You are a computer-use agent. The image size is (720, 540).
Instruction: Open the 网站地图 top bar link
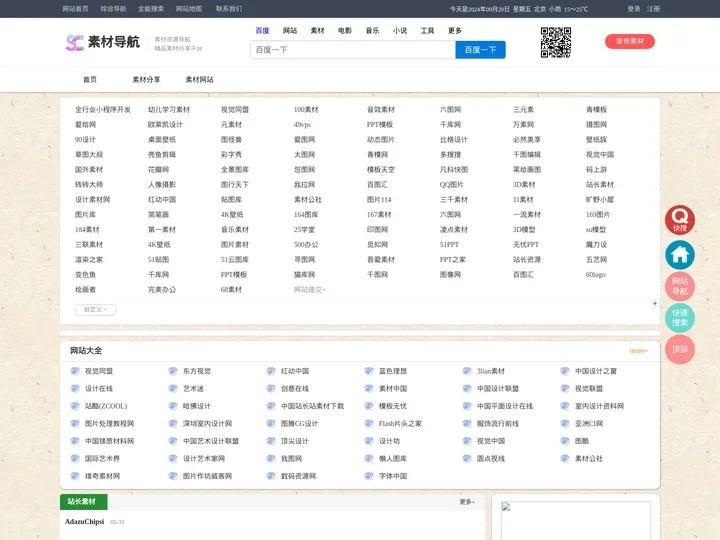pyautogui.click(x=189, y=9)
